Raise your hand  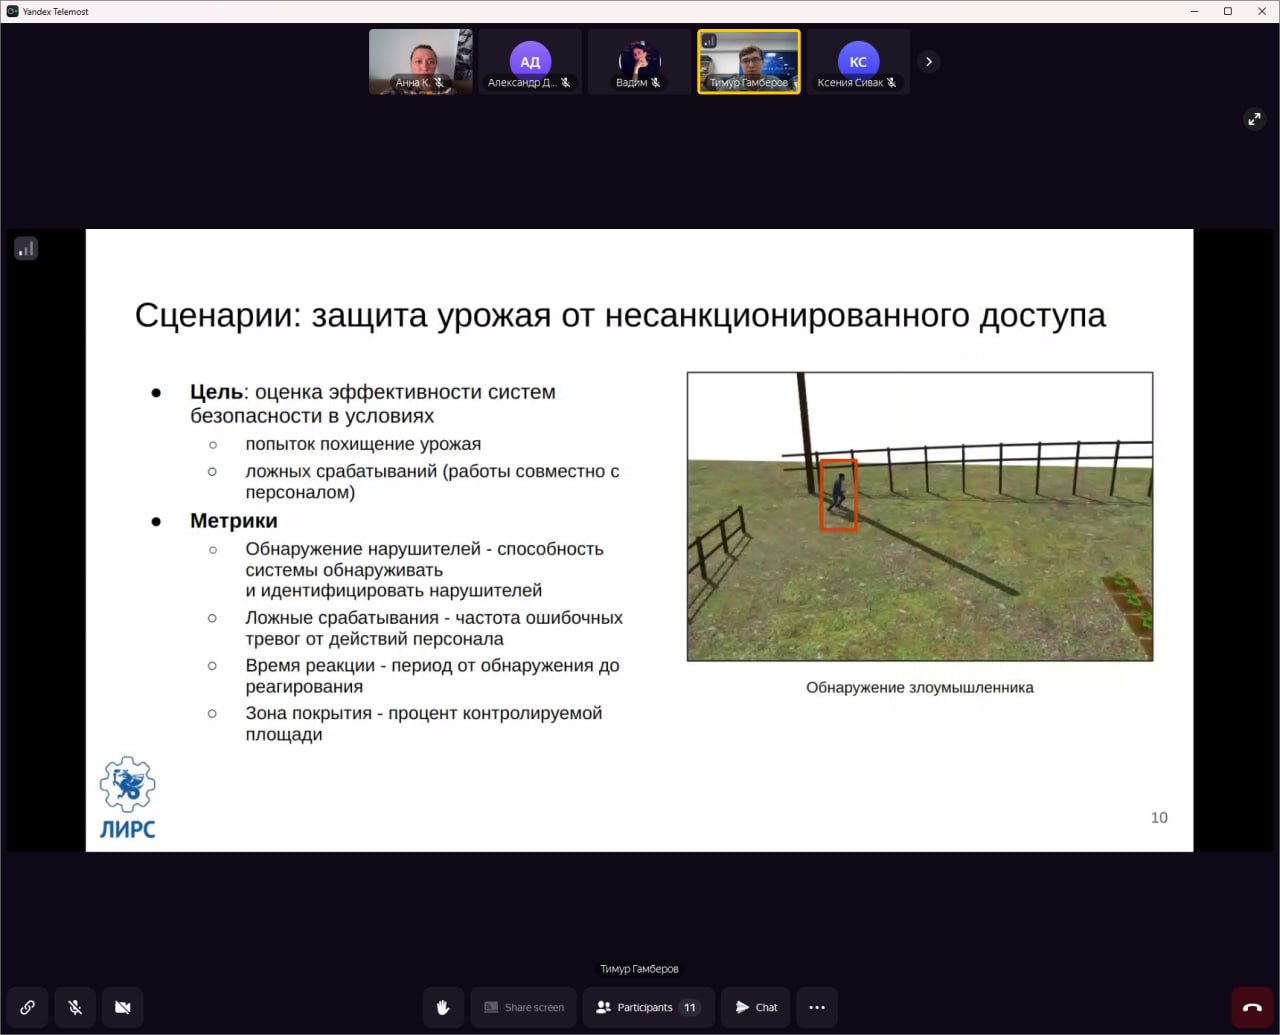point(443,1007)
